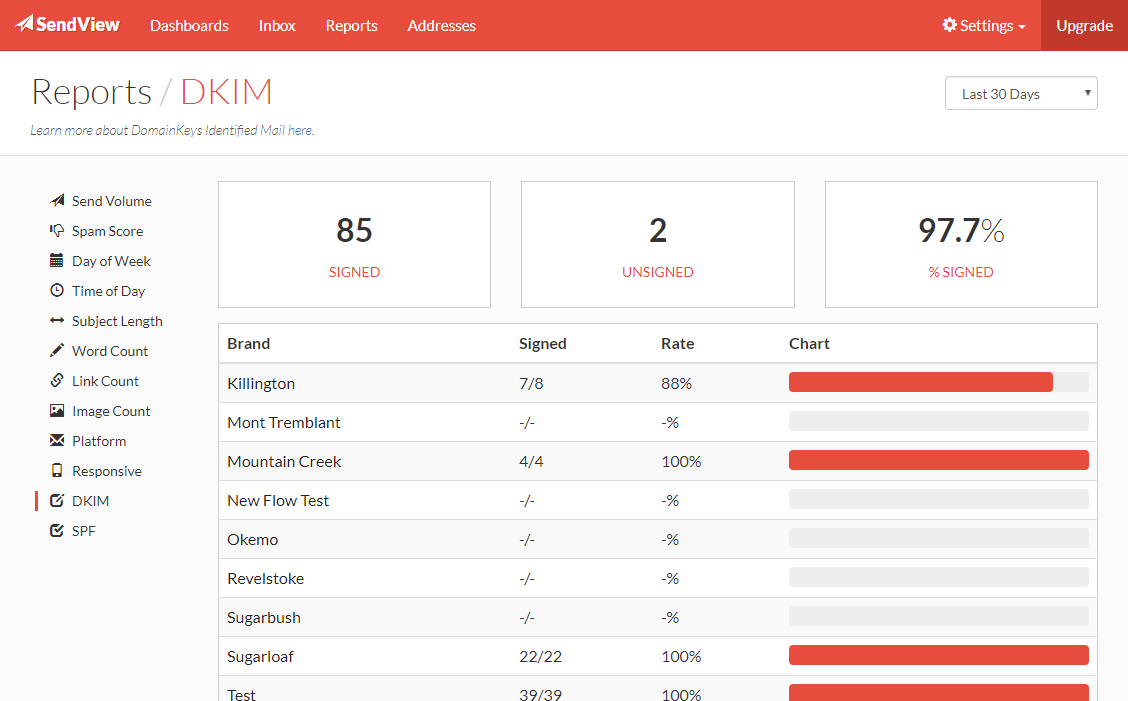Click the 4/4 signed value
The height and width of the screenshot is (701, 1128).
pos(531,461)
